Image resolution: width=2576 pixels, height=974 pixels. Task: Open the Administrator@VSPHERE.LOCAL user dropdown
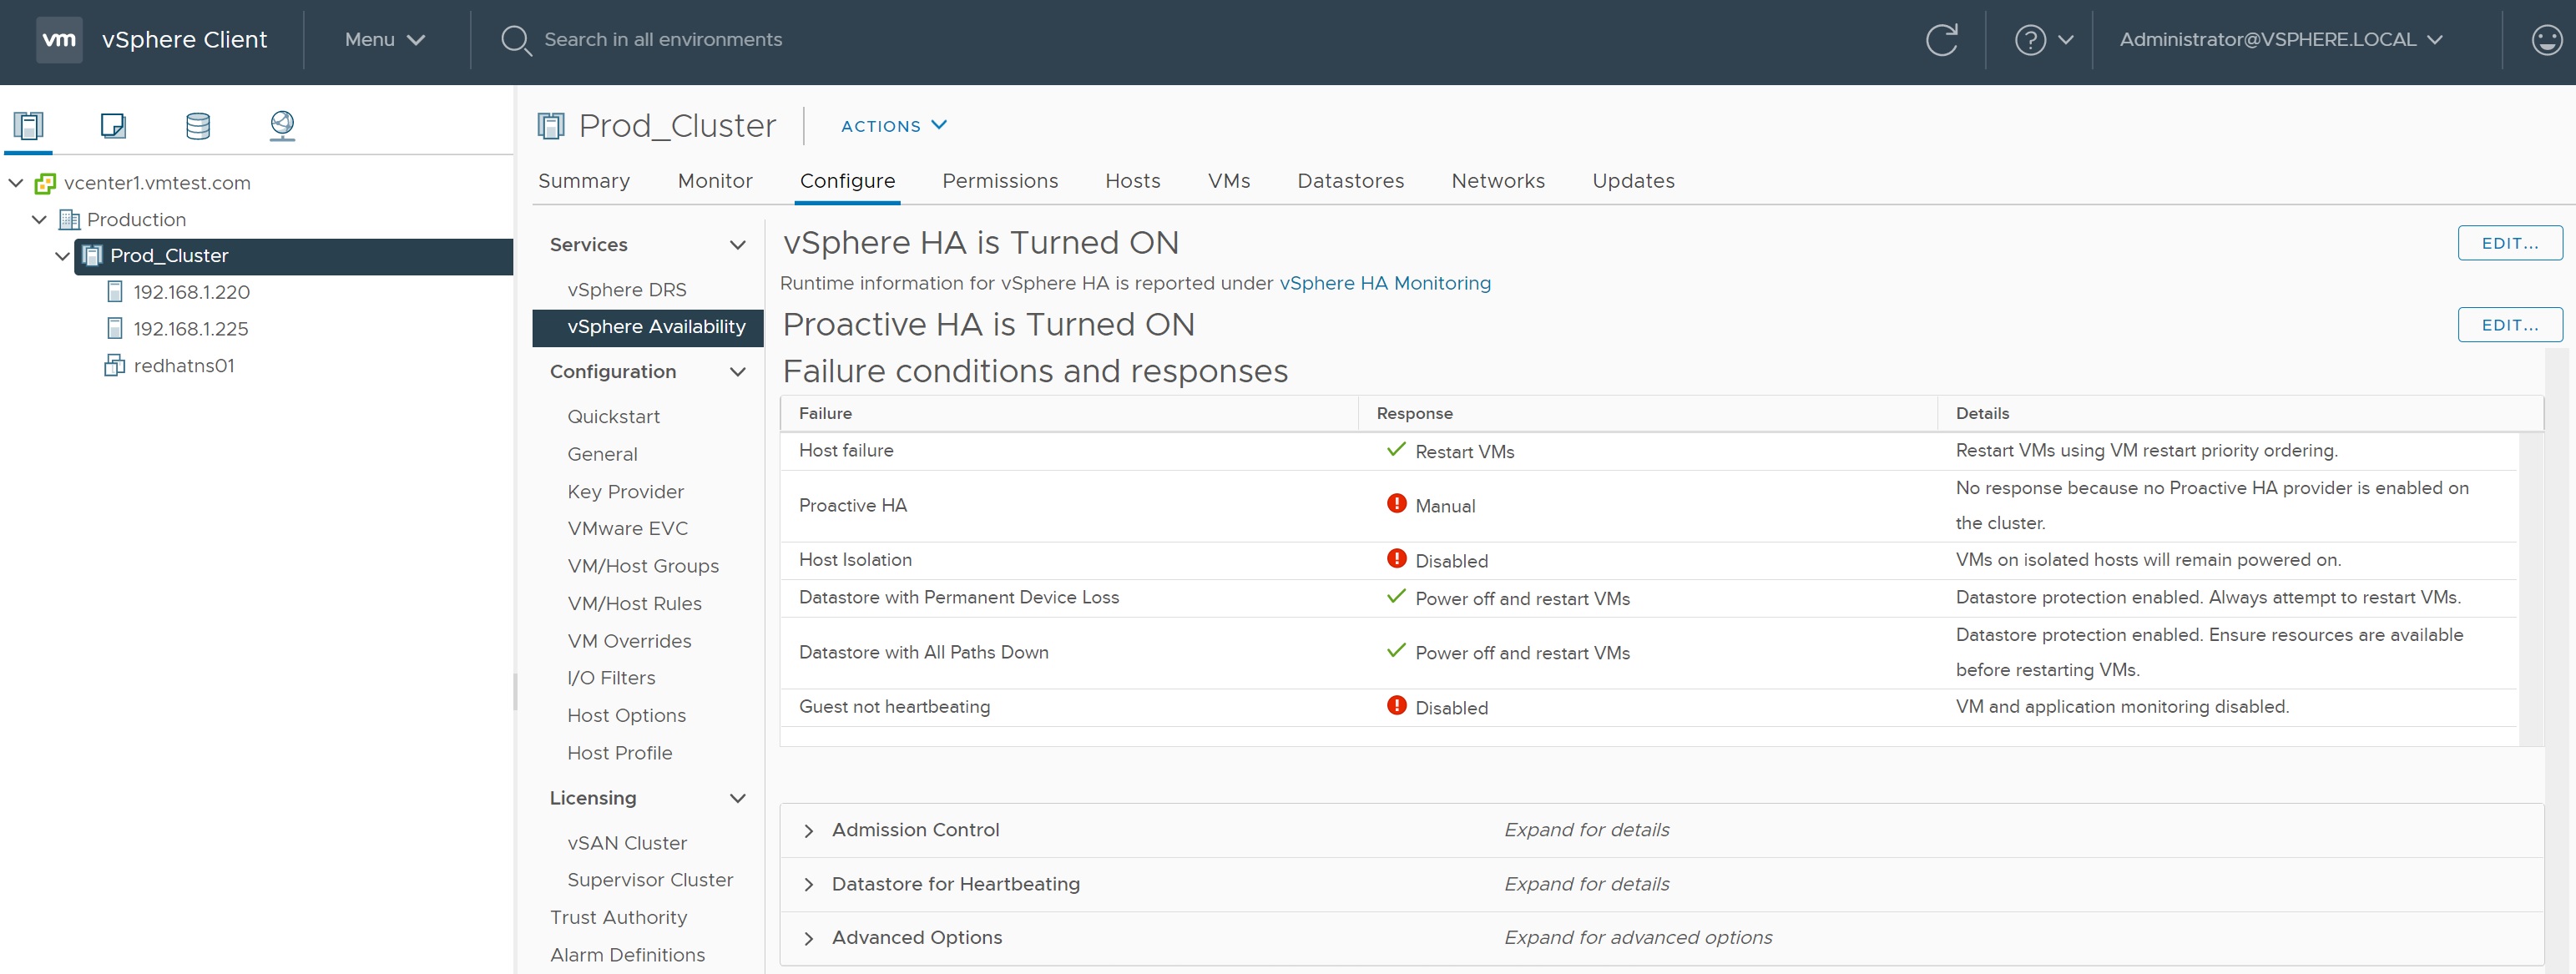coord(2281,40)
